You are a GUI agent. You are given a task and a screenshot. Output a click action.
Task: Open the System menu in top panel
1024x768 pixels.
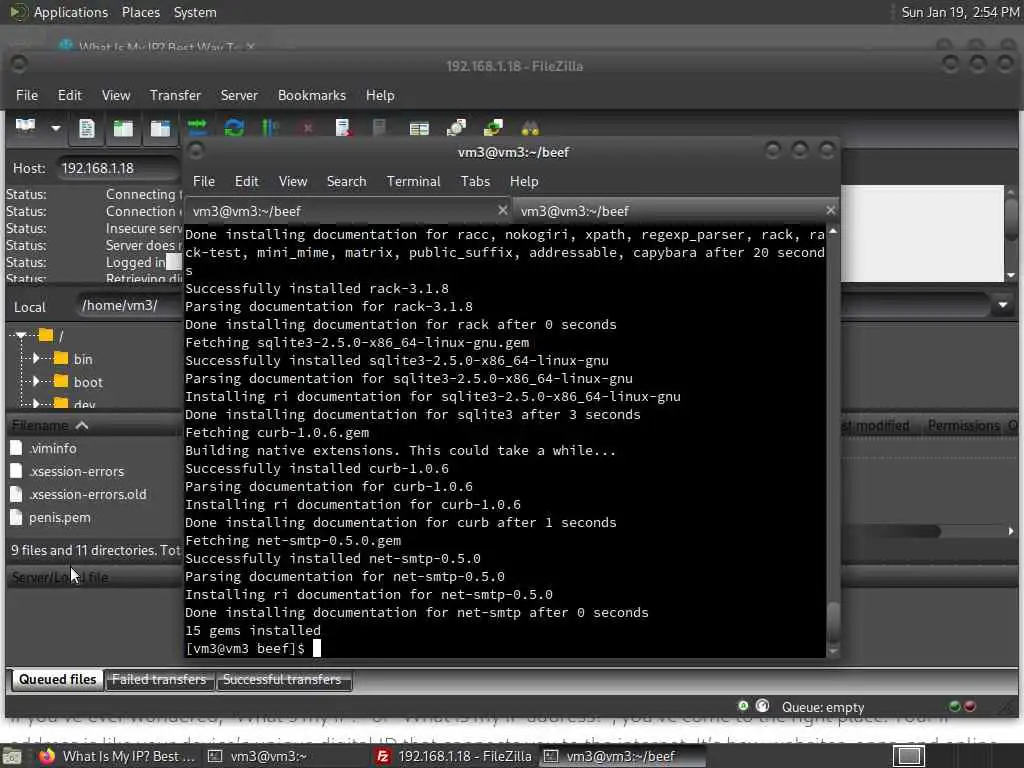[x=195, y=12]
